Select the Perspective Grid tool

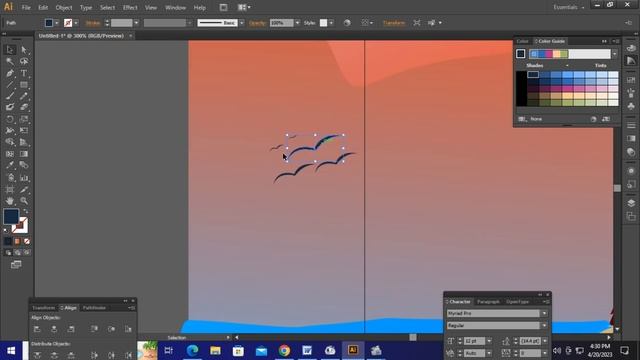(24, 142)
